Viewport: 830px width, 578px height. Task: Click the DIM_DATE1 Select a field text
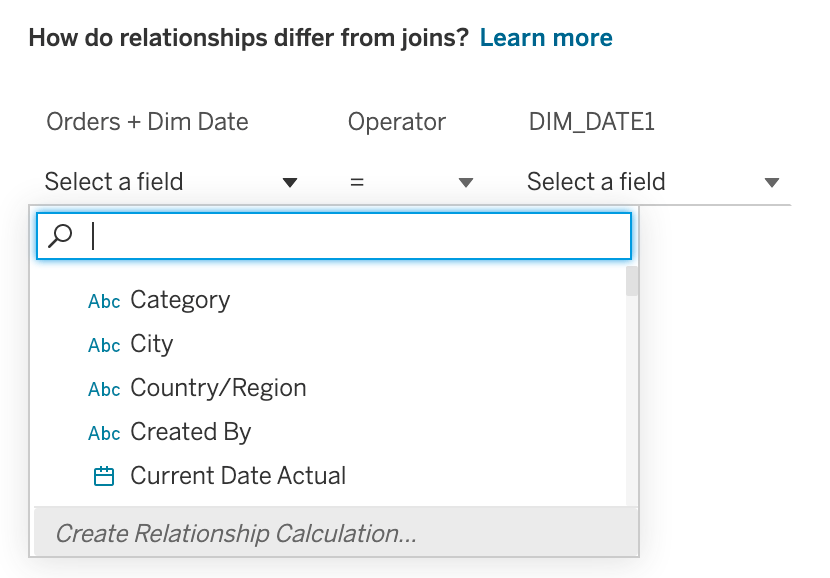[596, 182]
